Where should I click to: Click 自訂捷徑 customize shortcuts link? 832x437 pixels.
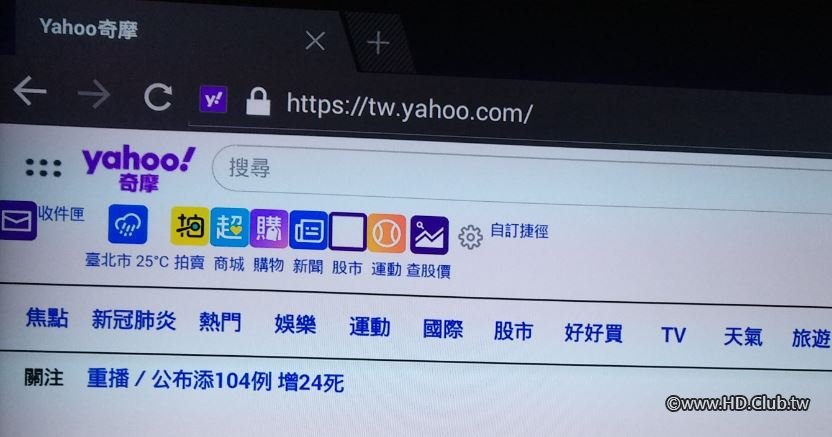tap(519, 231)
